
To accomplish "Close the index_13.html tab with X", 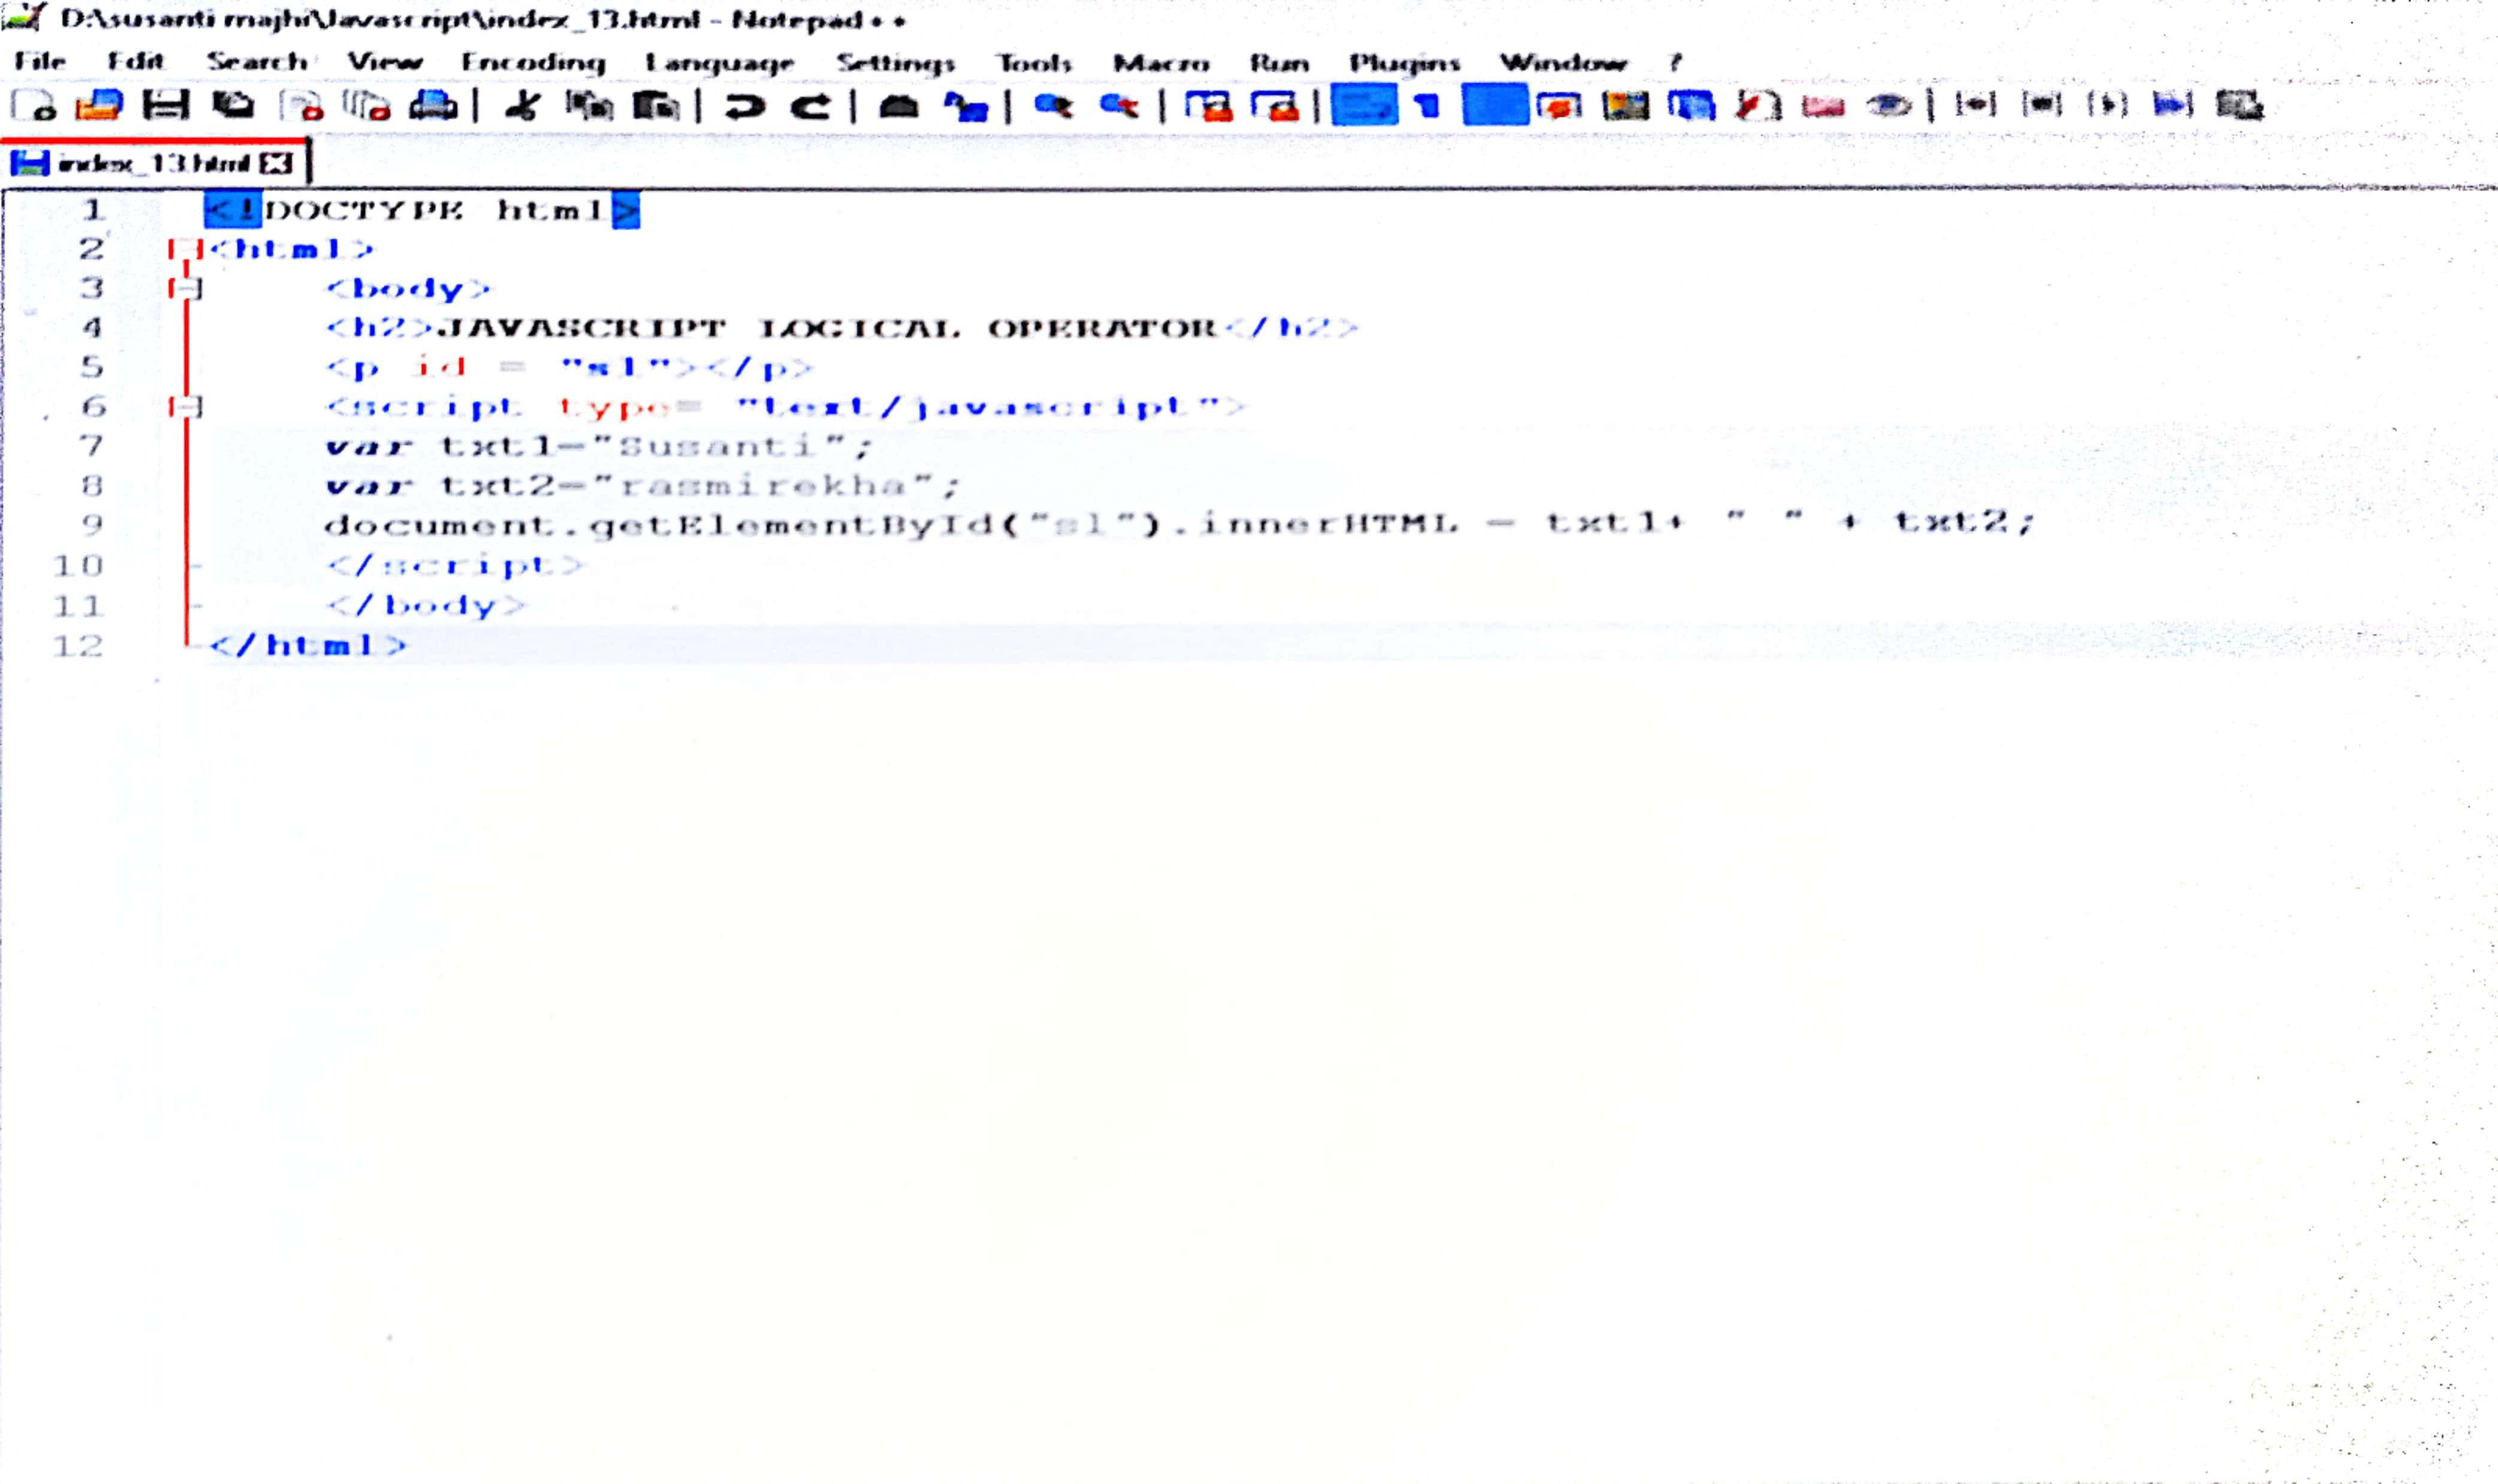I will pos(275,163).
